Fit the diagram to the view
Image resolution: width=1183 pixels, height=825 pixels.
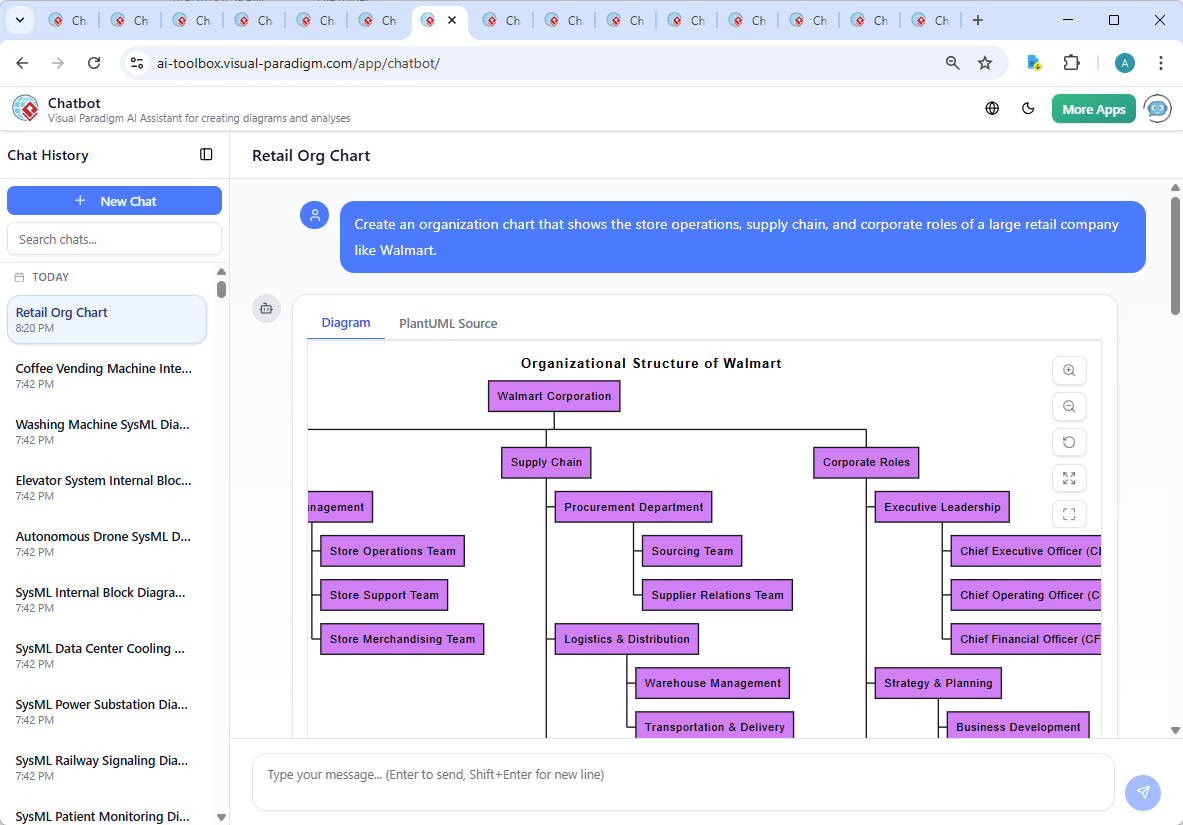click(1069, 478)
